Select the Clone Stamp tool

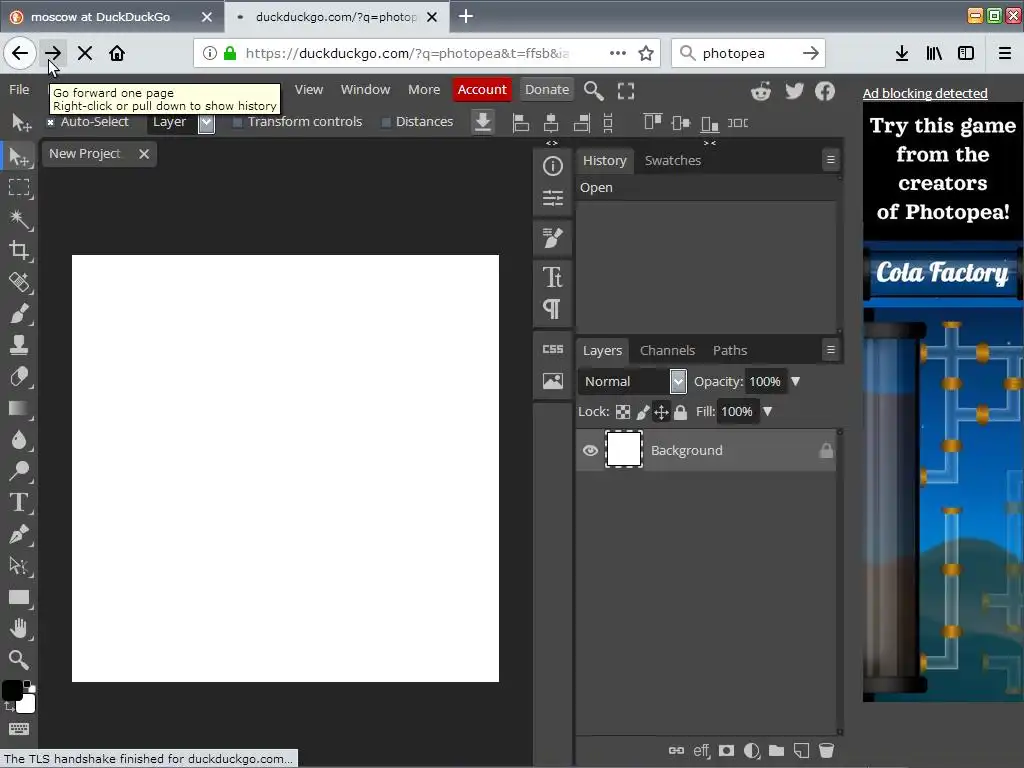click(x=19, y=345)
